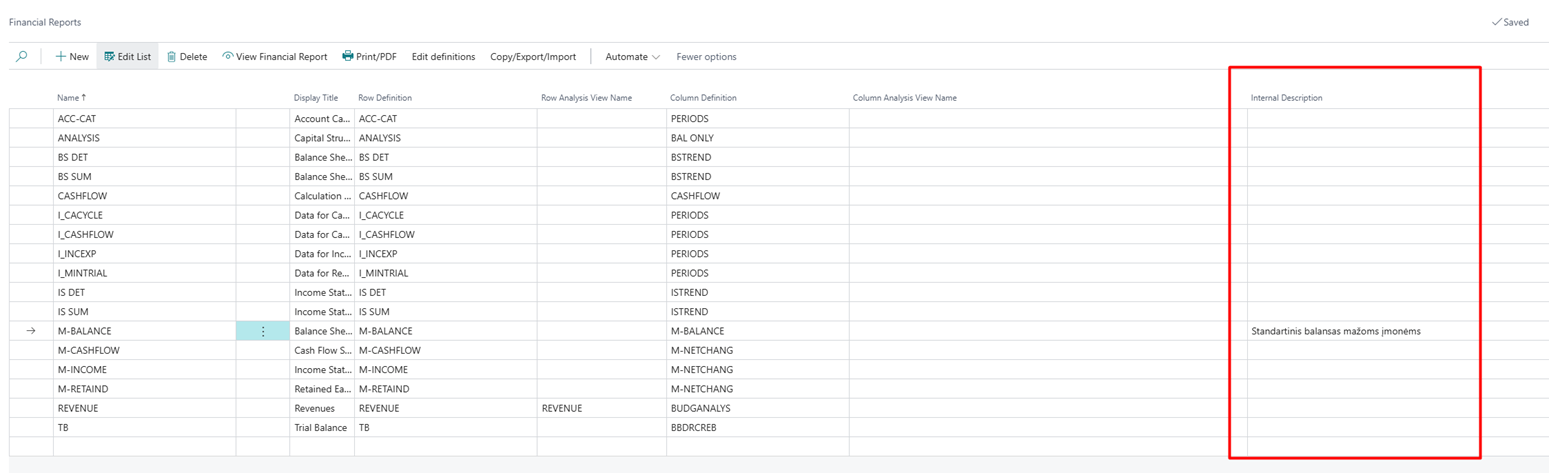Select the I_CASHFLOW name cell
This screenshot has width=1549, height=473.
145,235
